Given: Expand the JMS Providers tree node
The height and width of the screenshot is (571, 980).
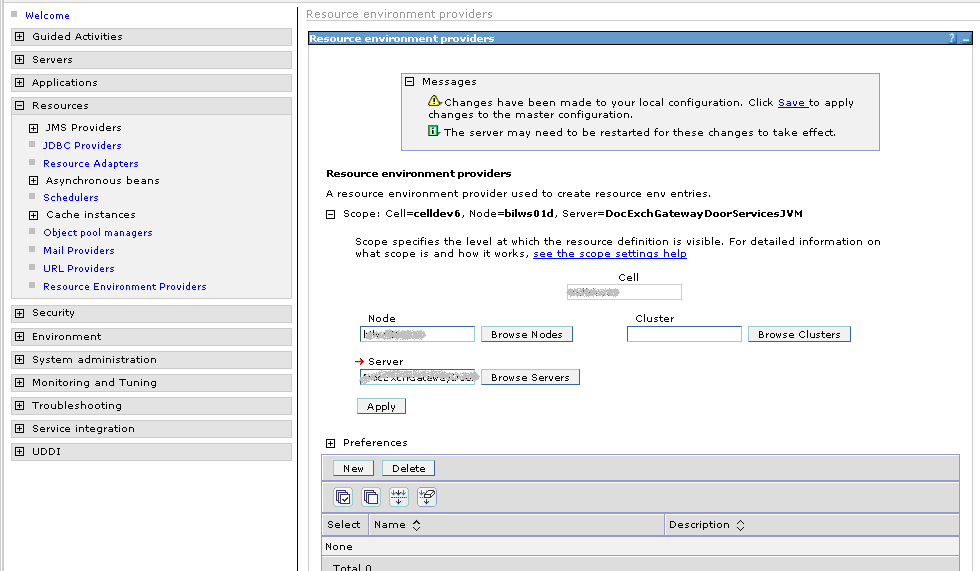Looking at the screenshot, I should 34,128.
